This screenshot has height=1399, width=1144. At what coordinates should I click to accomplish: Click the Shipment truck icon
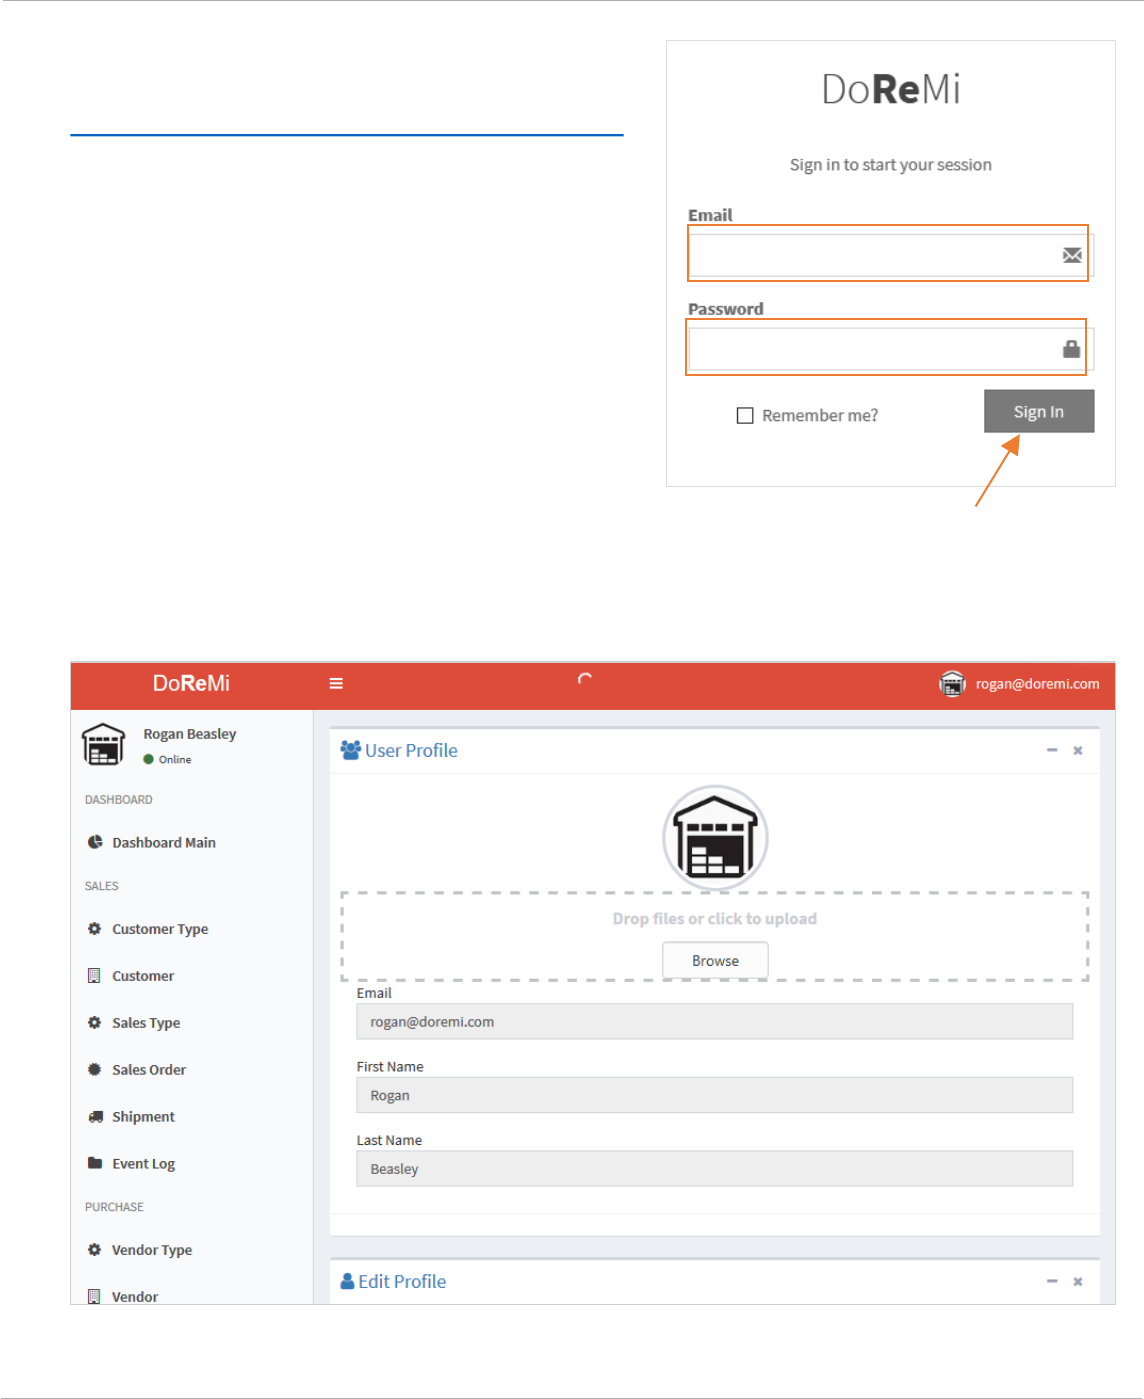(95, 1116)
